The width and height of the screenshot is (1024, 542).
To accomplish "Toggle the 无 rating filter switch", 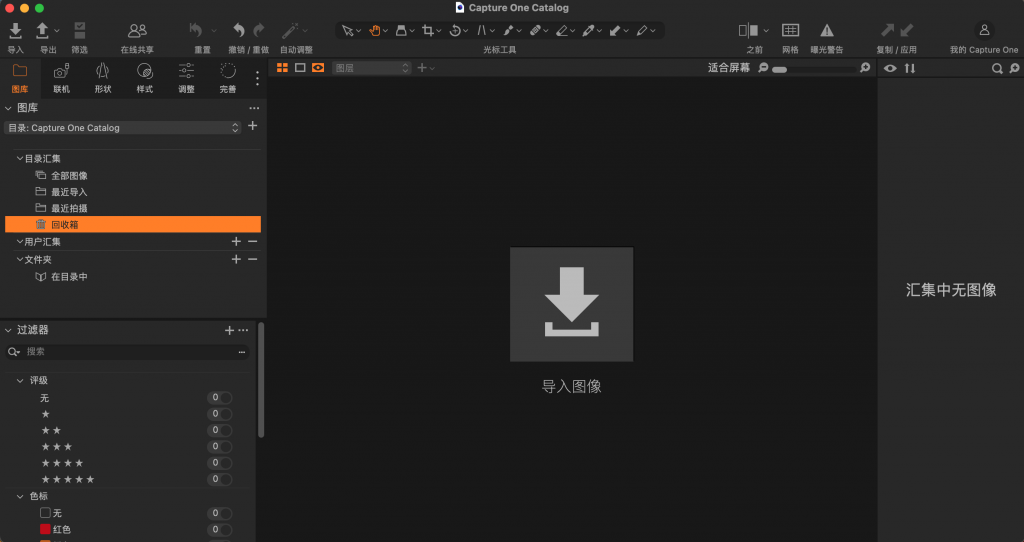I will (x=219, y=398).
